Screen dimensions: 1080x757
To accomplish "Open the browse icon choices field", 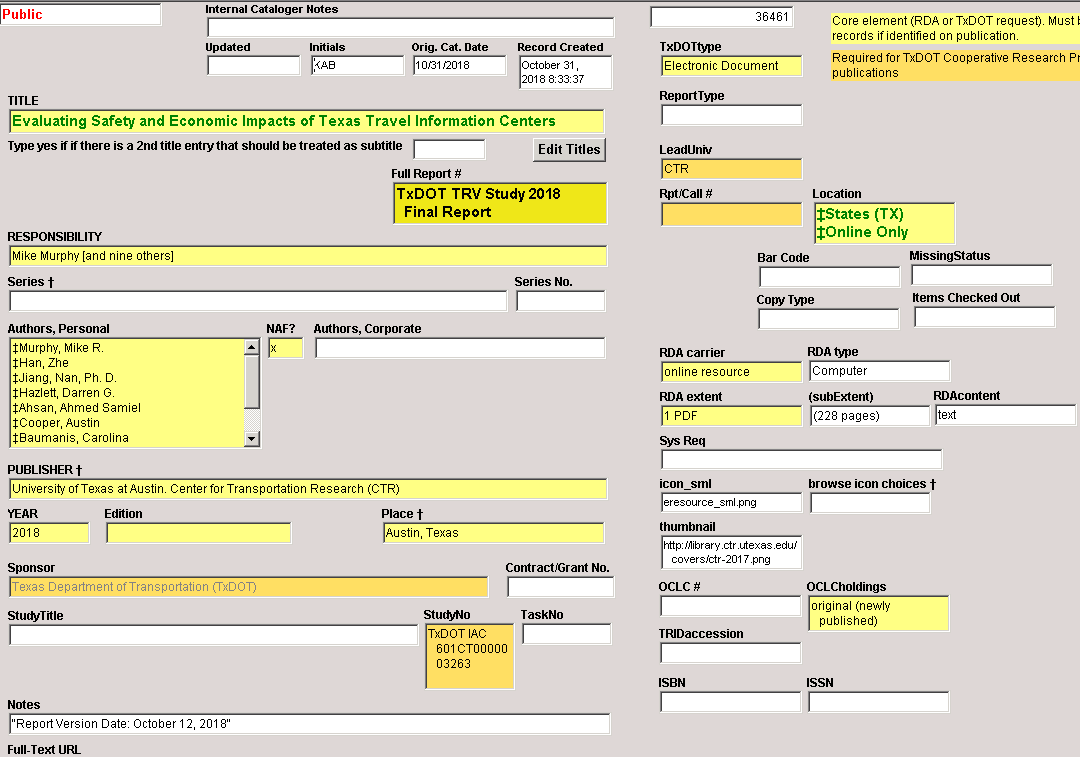I will [870, 503].
